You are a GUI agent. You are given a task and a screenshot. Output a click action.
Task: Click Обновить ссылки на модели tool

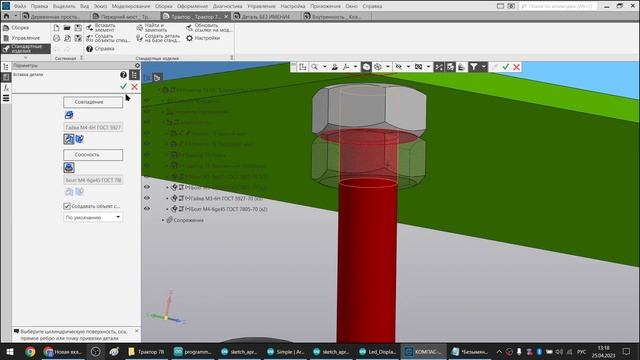point(209,28)
